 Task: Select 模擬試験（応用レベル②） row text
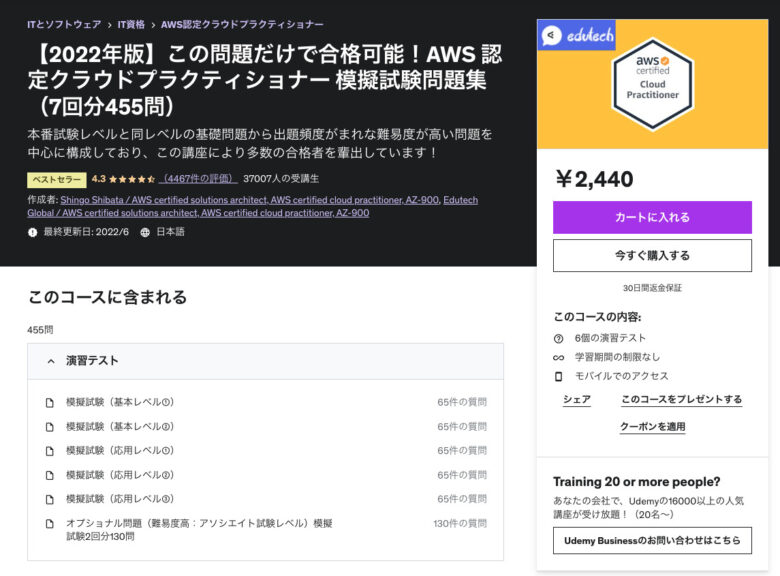(x=120, y=475)
